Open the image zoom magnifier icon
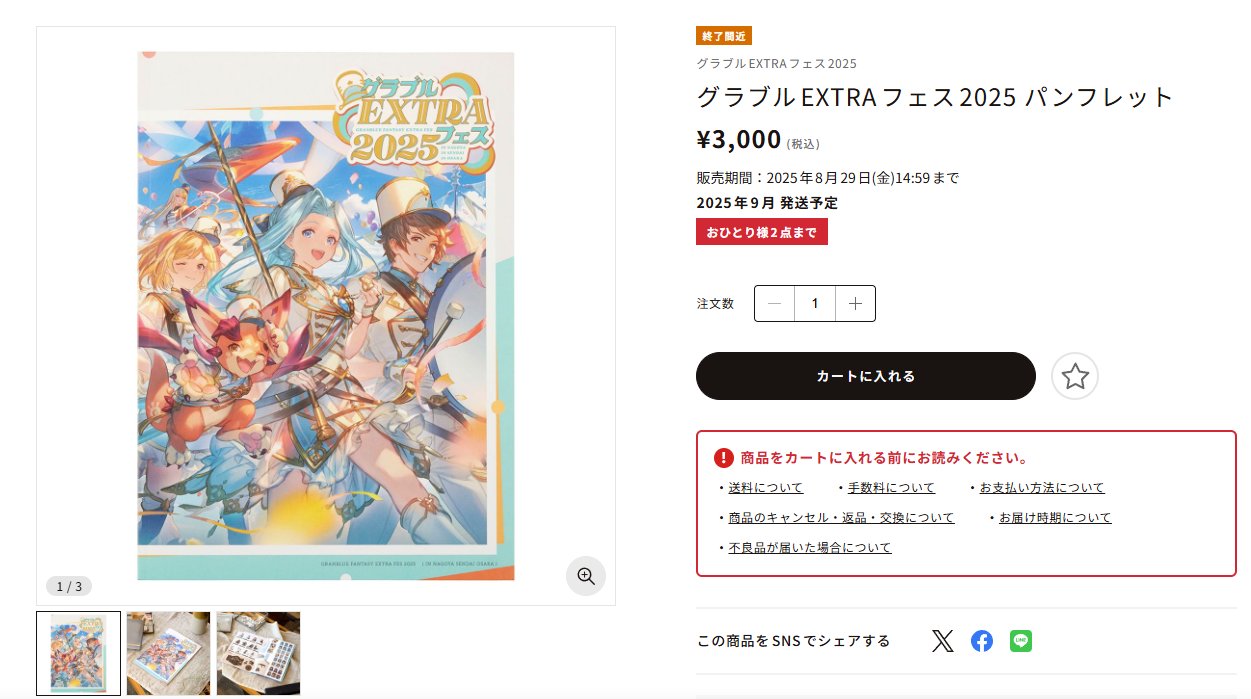 (585, 576)
